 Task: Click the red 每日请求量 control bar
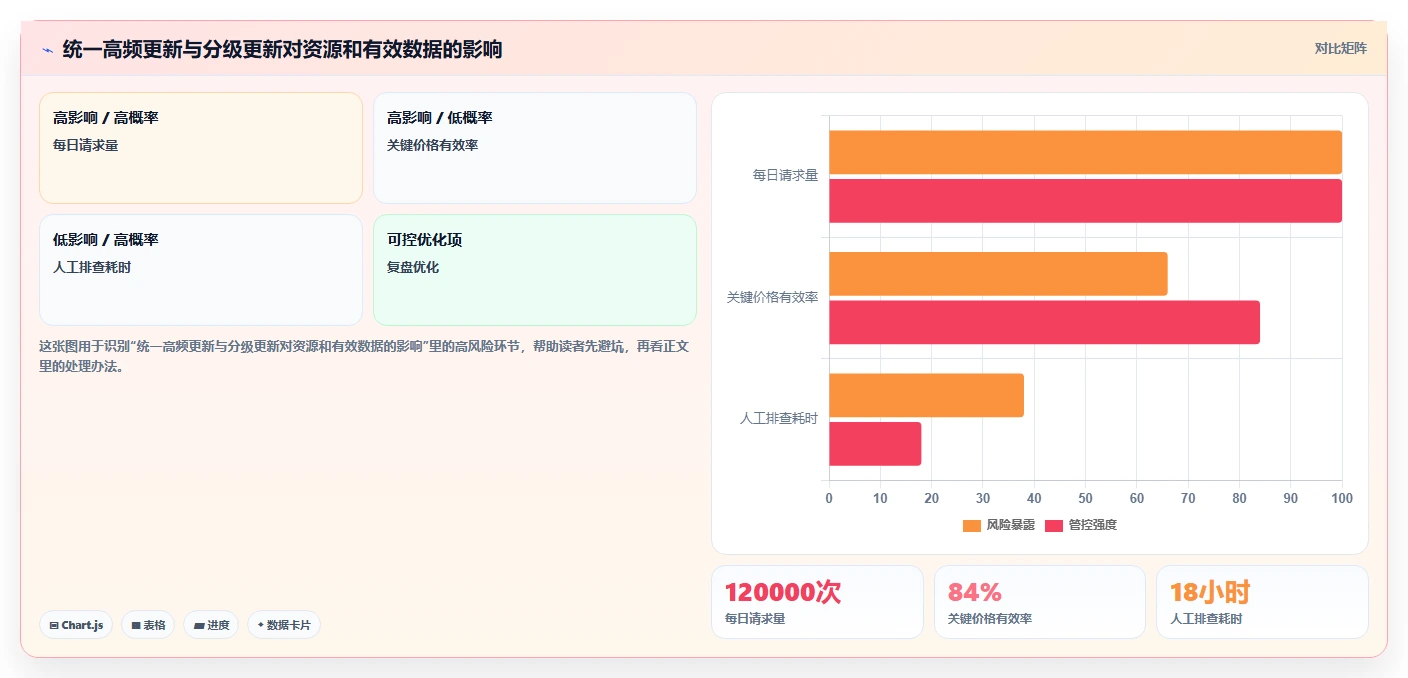pyautogui.click(x=1085, y=201)
